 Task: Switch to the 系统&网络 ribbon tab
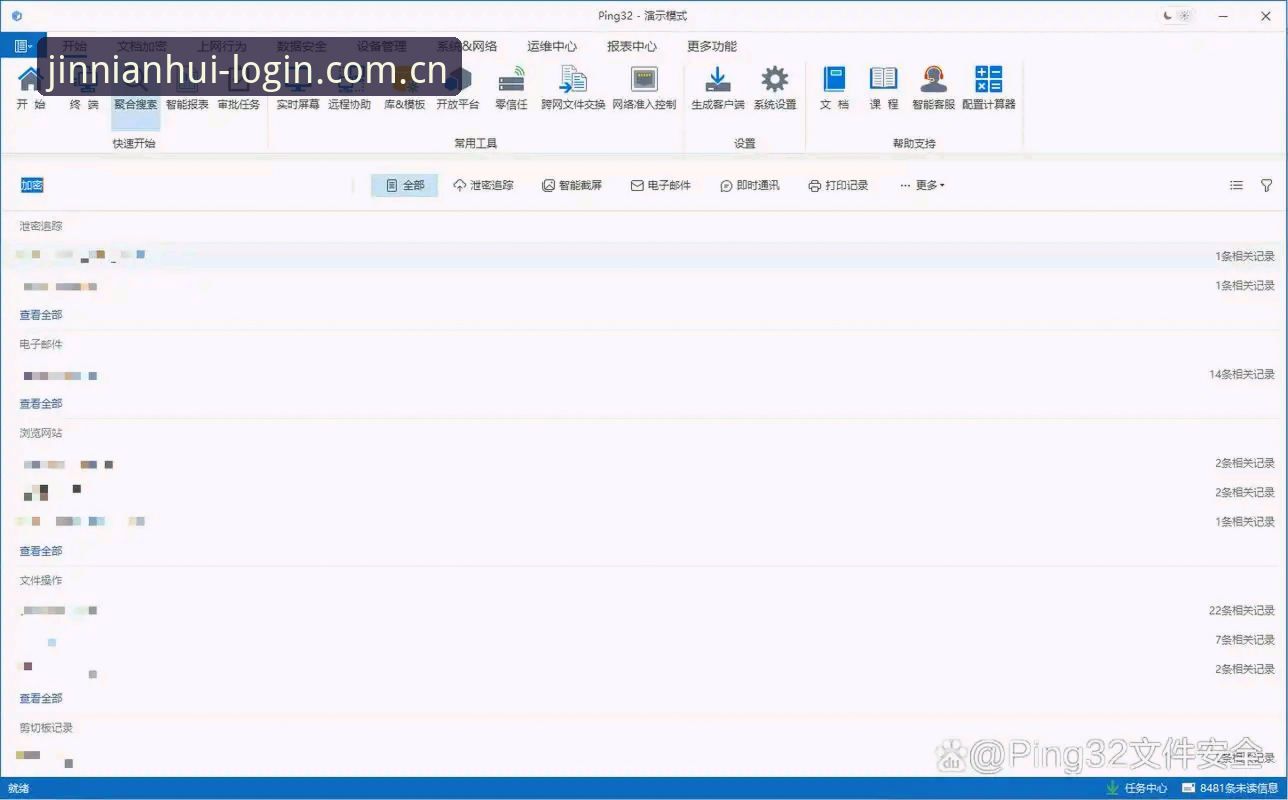click(x=466, y=46)
